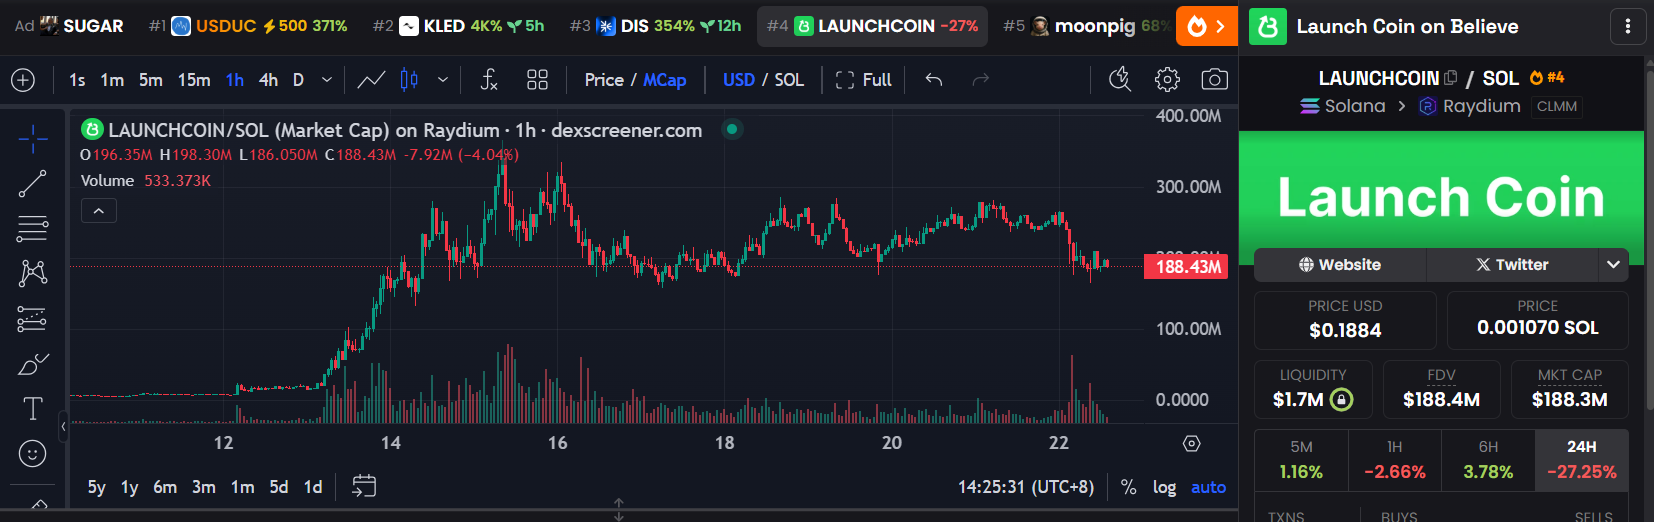Select the 6H price change tab
The image size is (1654, 522).
point(1488,460)
